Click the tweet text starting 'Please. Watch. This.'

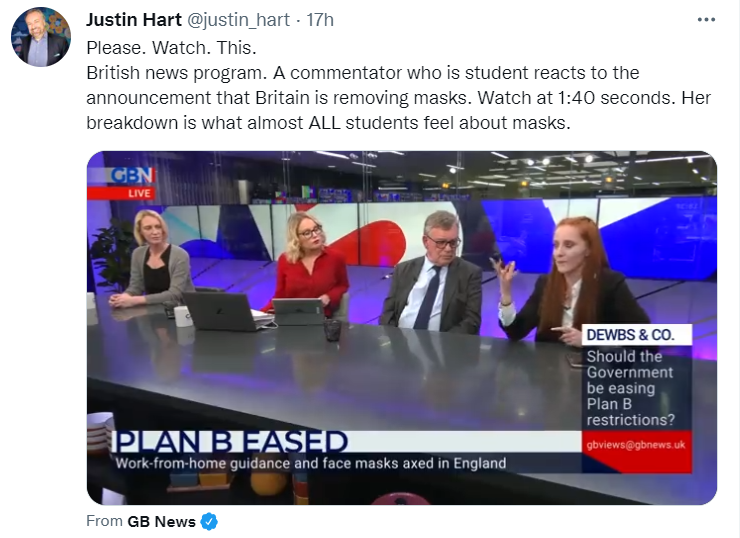tap(398, 85)
